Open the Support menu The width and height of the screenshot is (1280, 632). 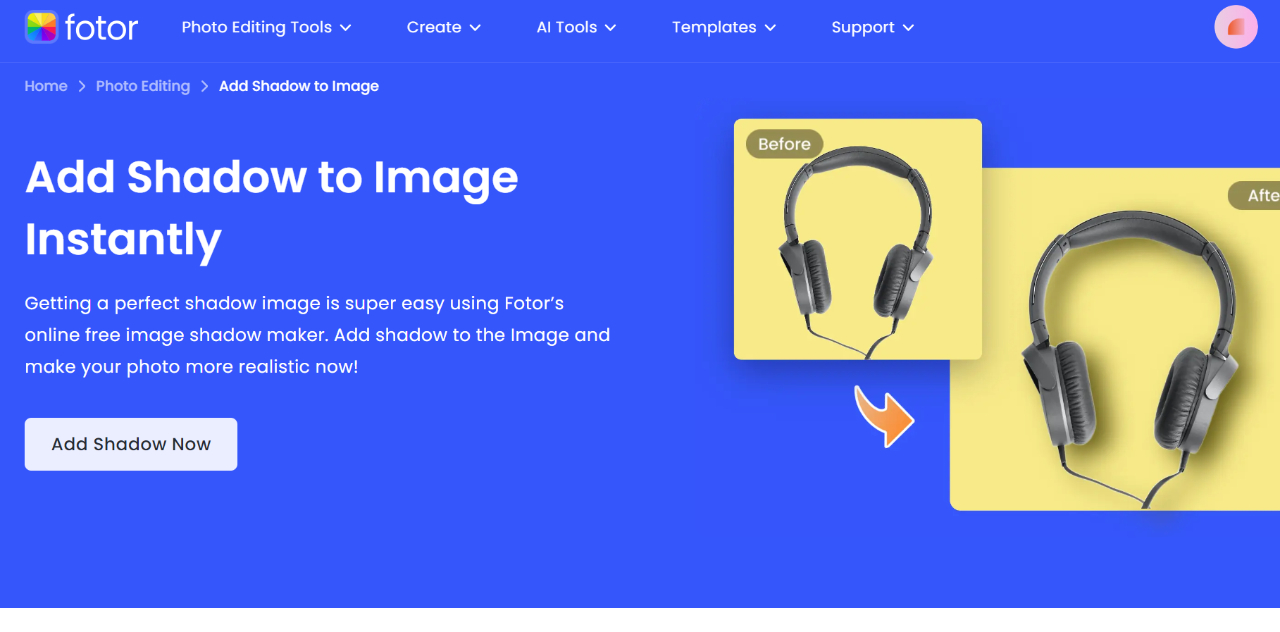[872, 28]
